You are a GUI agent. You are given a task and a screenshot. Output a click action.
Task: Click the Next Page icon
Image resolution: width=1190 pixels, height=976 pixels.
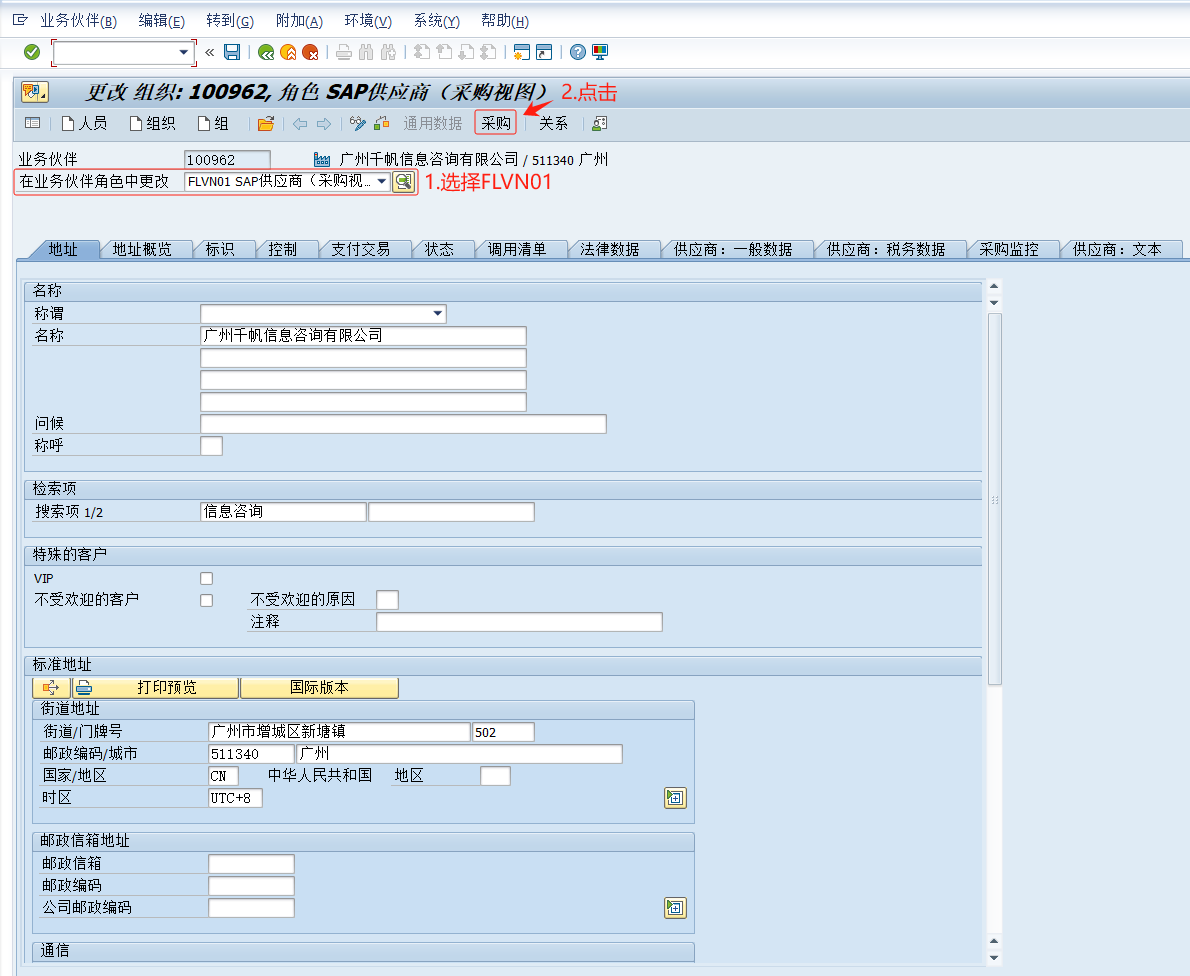[x=467, y=52]
